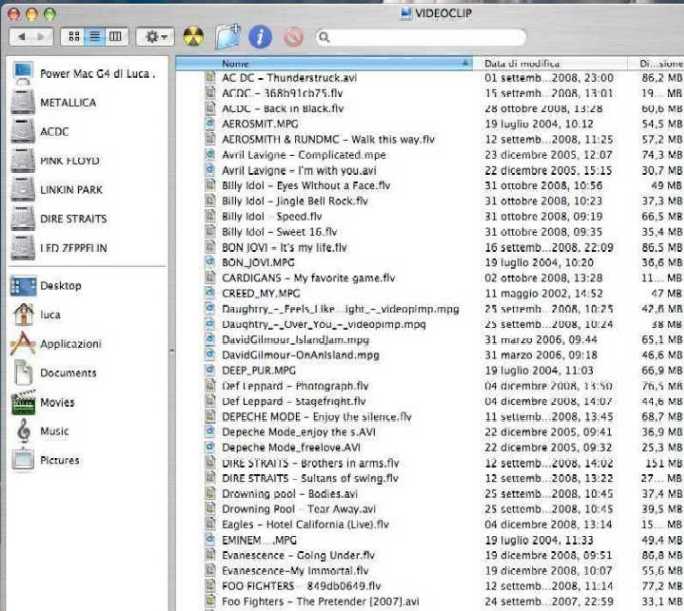Click the search magnifier icon

pyautogui.click(x=324, y=37)
